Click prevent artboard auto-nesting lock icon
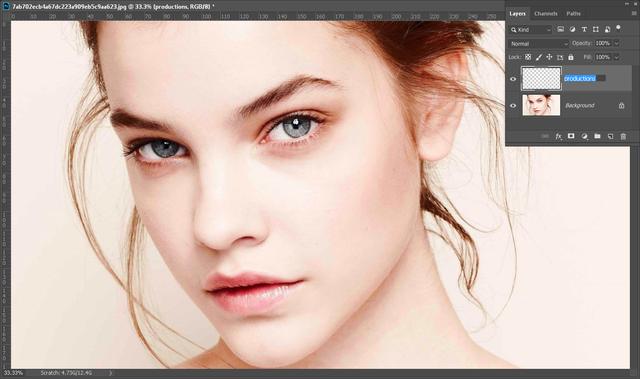Screen dimensions: 640x379 560,57
